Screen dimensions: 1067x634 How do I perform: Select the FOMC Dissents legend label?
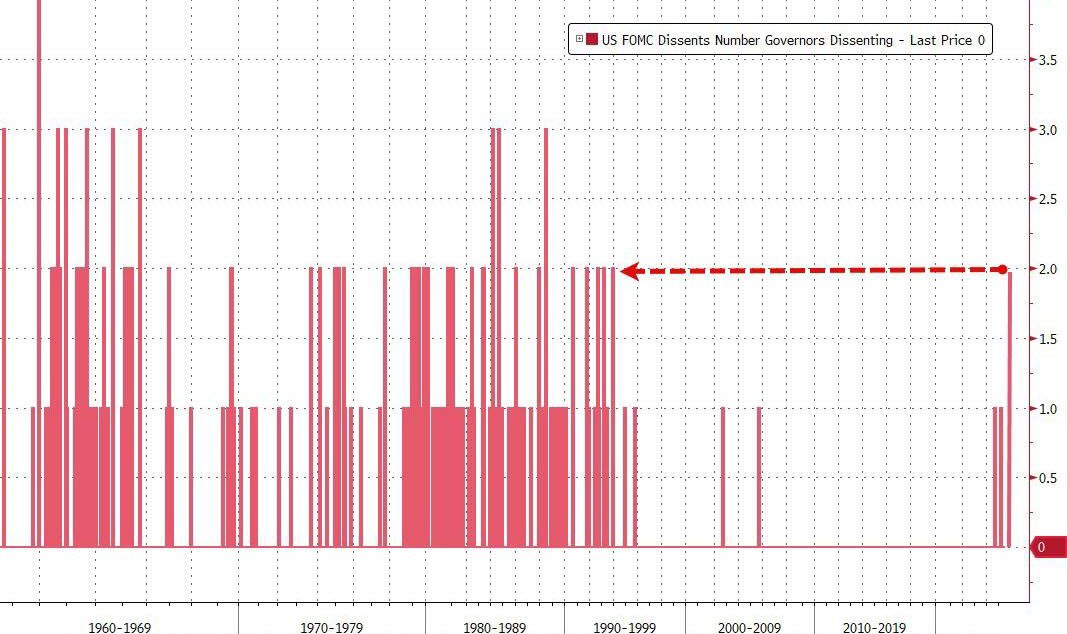[793, 40]
